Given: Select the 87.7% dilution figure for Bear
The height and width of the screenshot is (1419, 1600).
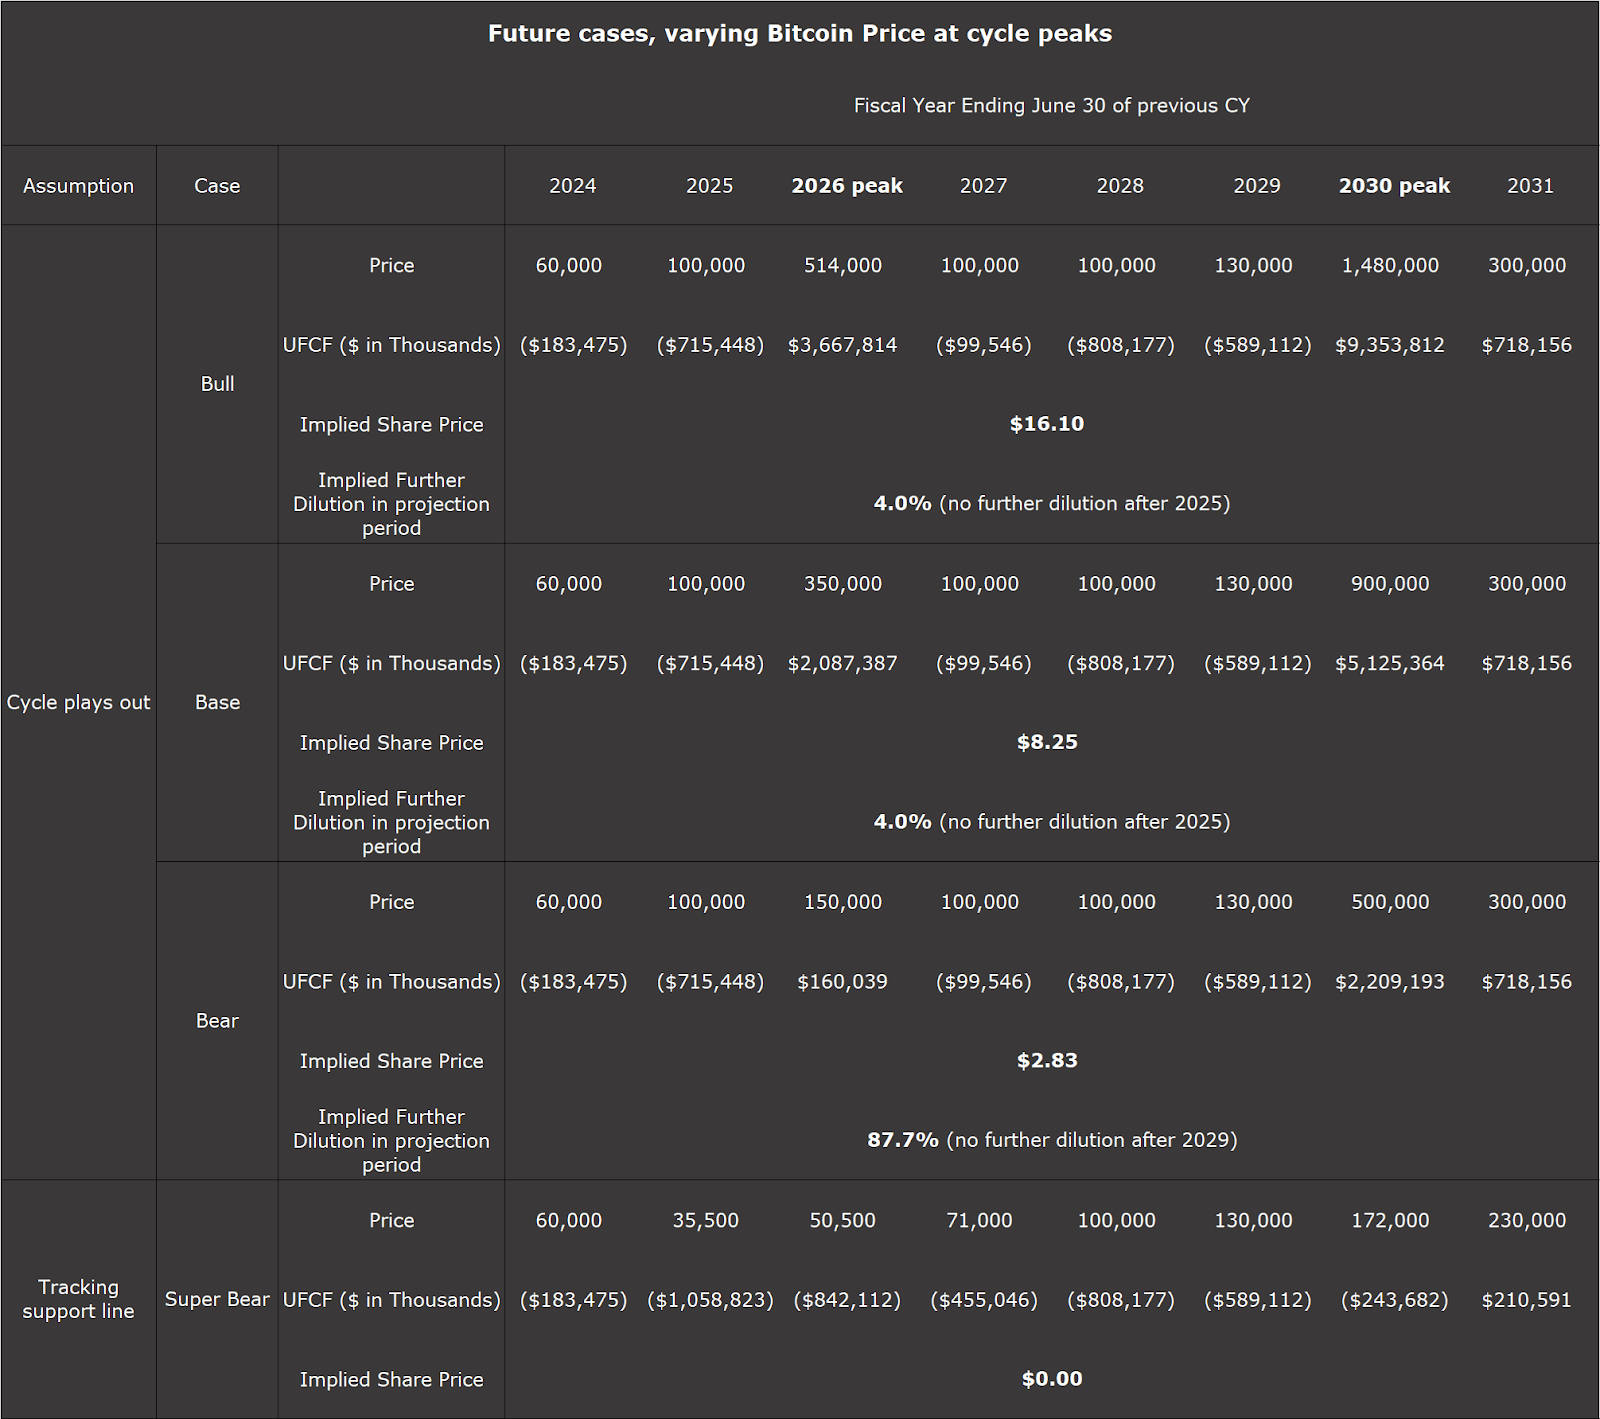Looking at the screenshot, I should [x=900, y=1139].
